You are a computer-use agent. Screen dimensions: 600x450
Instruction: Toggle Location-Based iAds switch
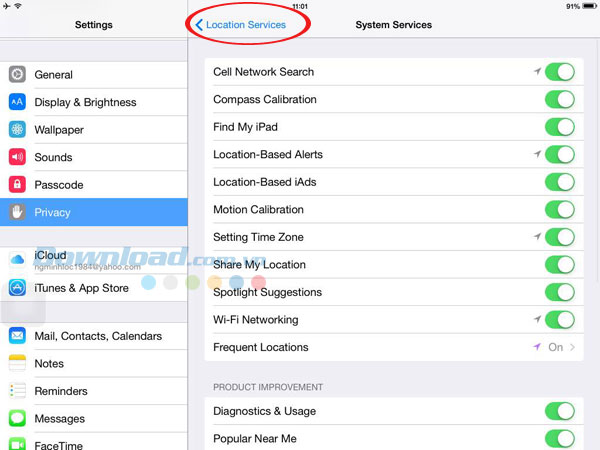560,182
